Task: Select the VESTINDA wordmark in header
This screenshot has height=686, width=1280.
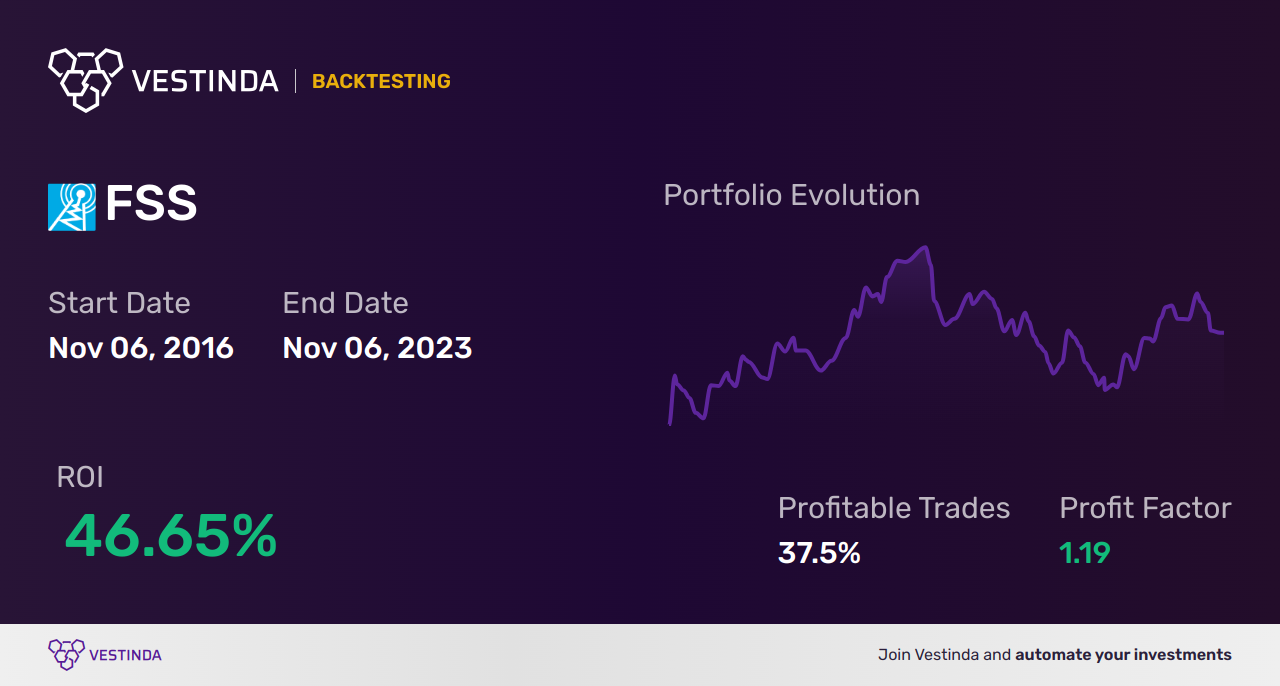Action: tap(205, 81)
